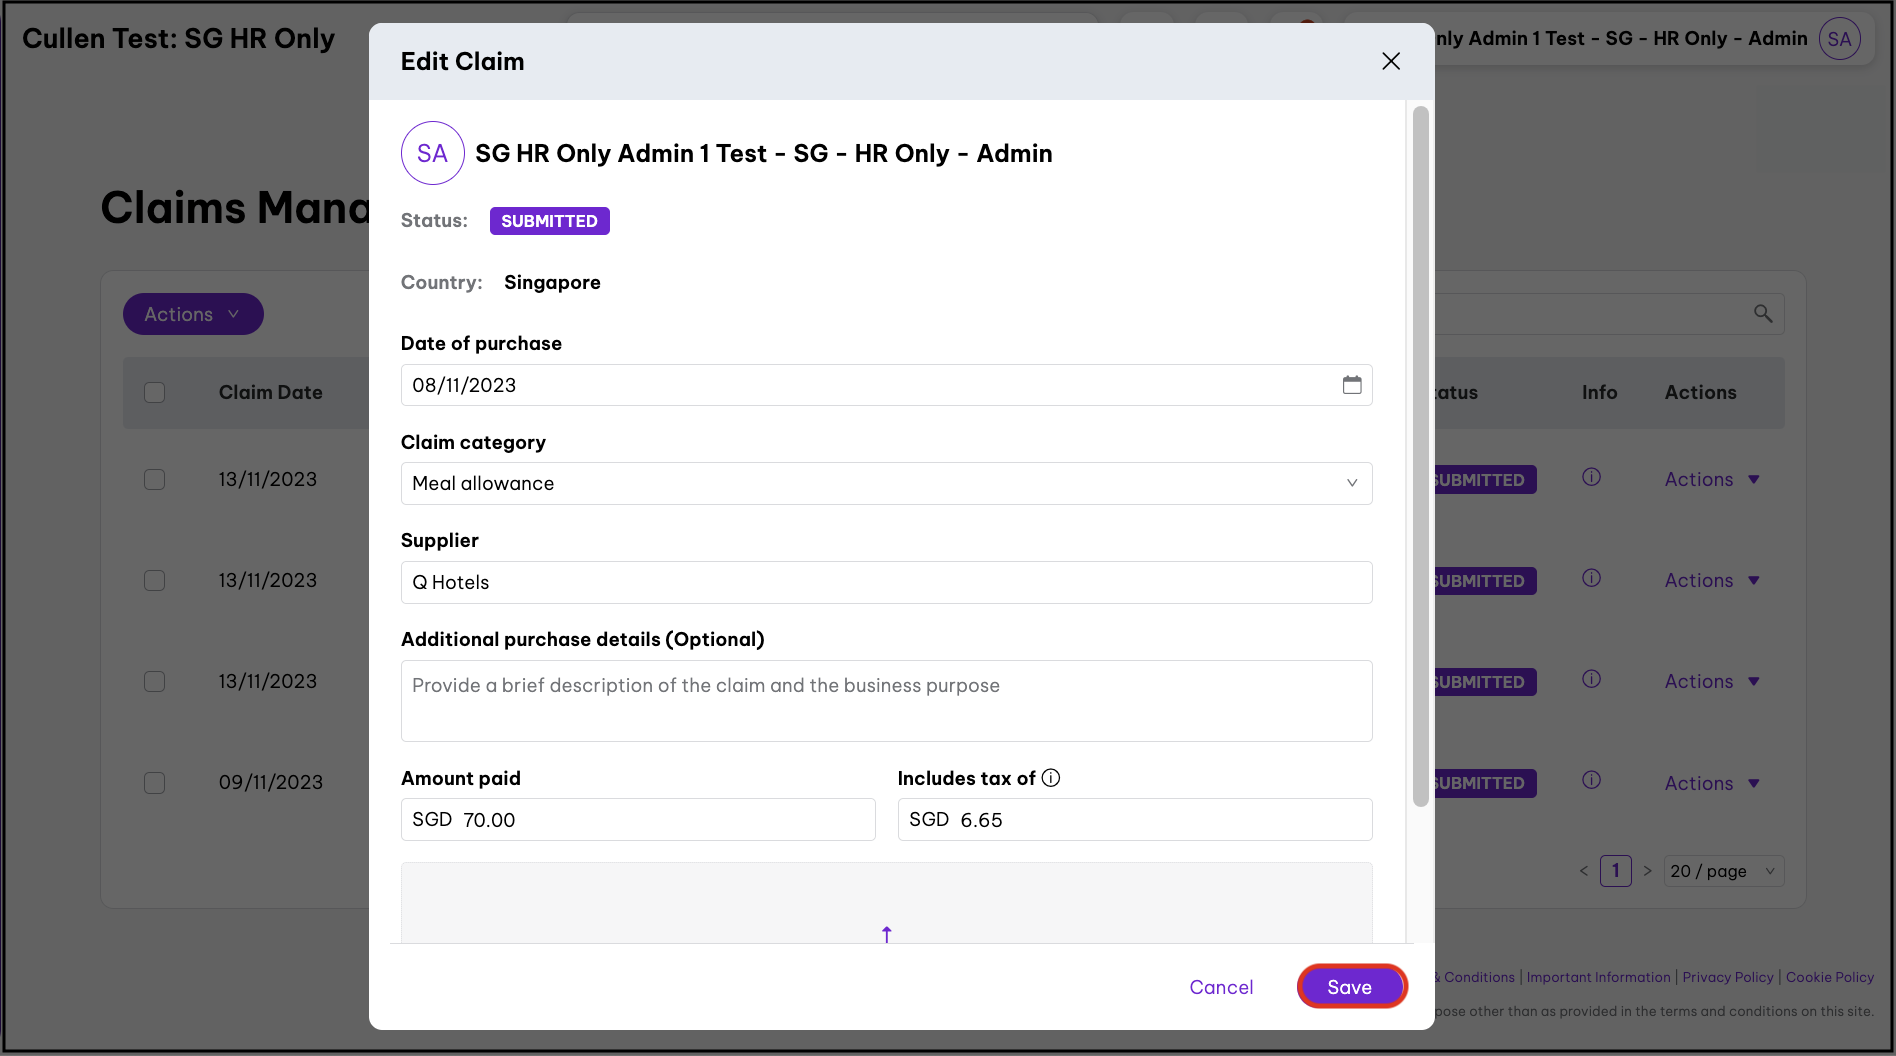Click the calendar icon in date field
The image size is (1896, 1056).
[1351, 385]
